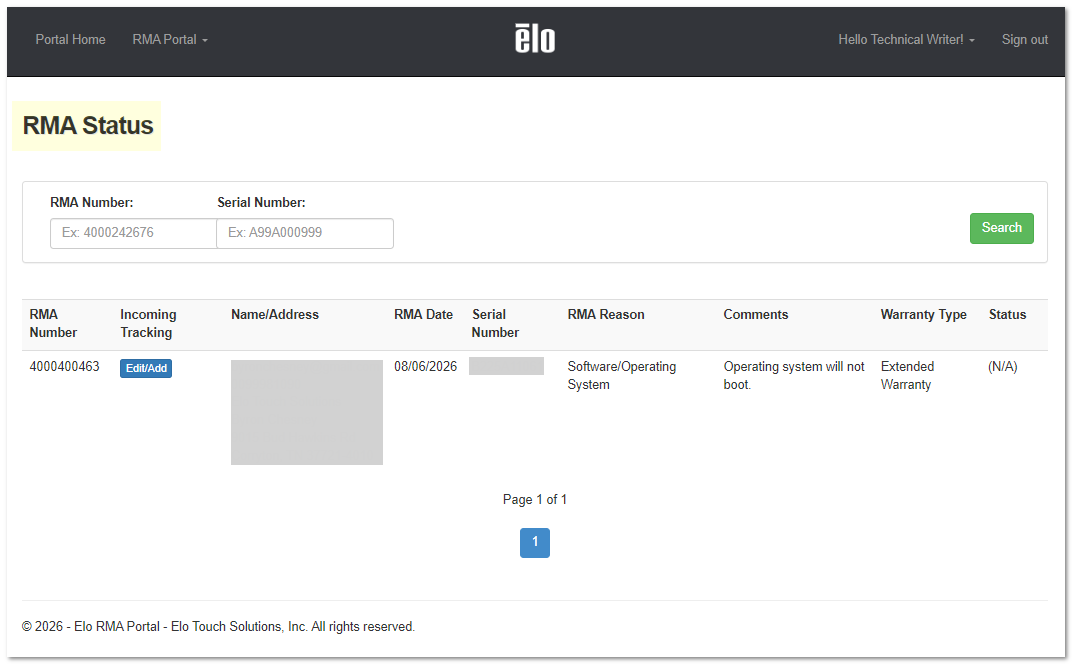Viewport: 1072px width, 664px height.
Task: Click the Incoming Tracking column header
Action: pos(148,323)
